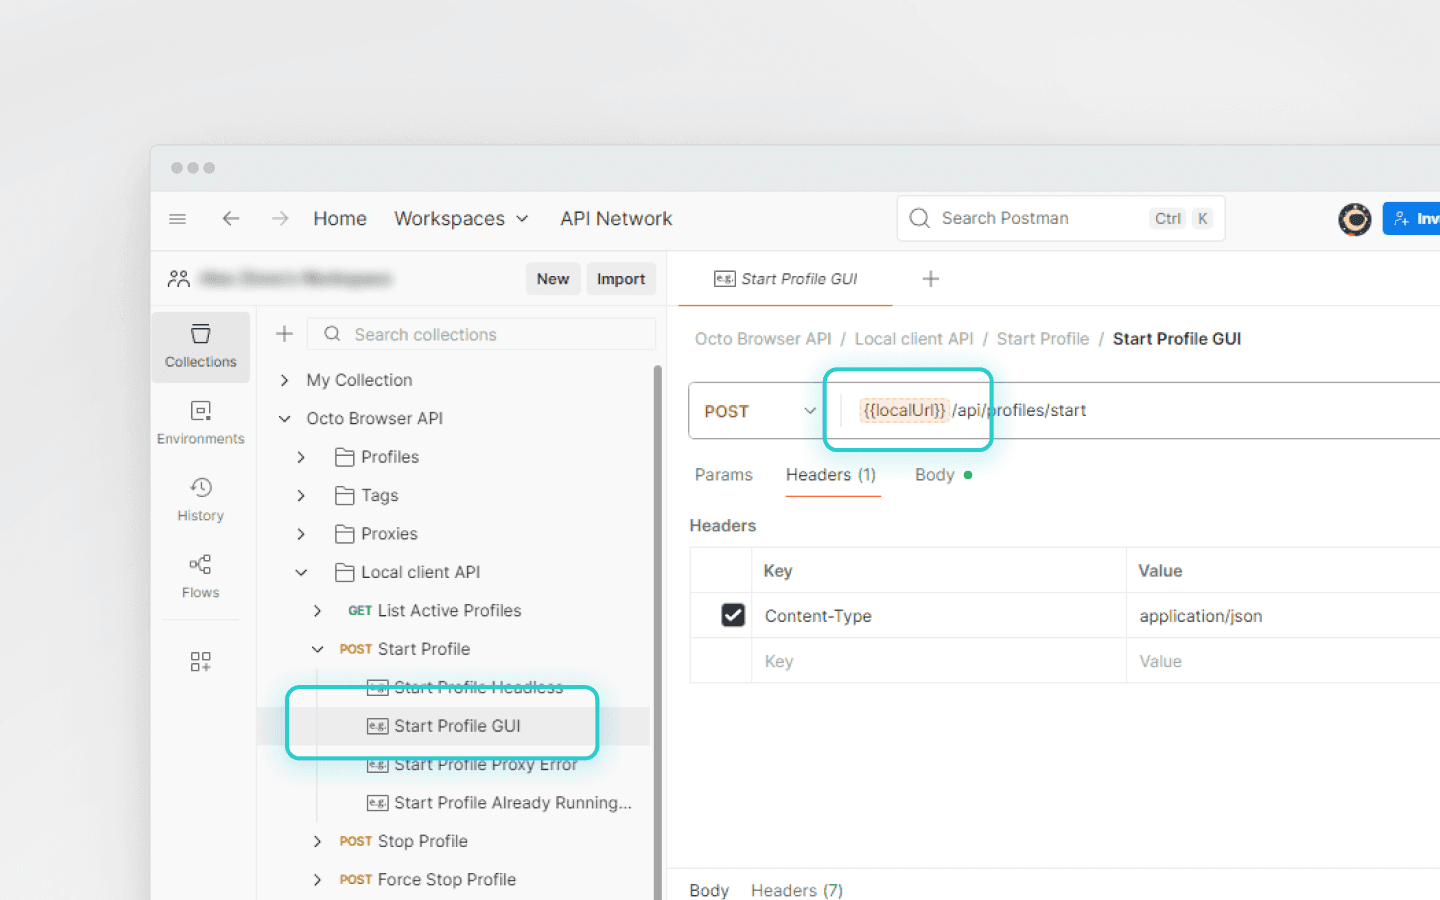Go forward with the right arrow
Viewport: 1440px width, 900px height.
click(280, 218)
